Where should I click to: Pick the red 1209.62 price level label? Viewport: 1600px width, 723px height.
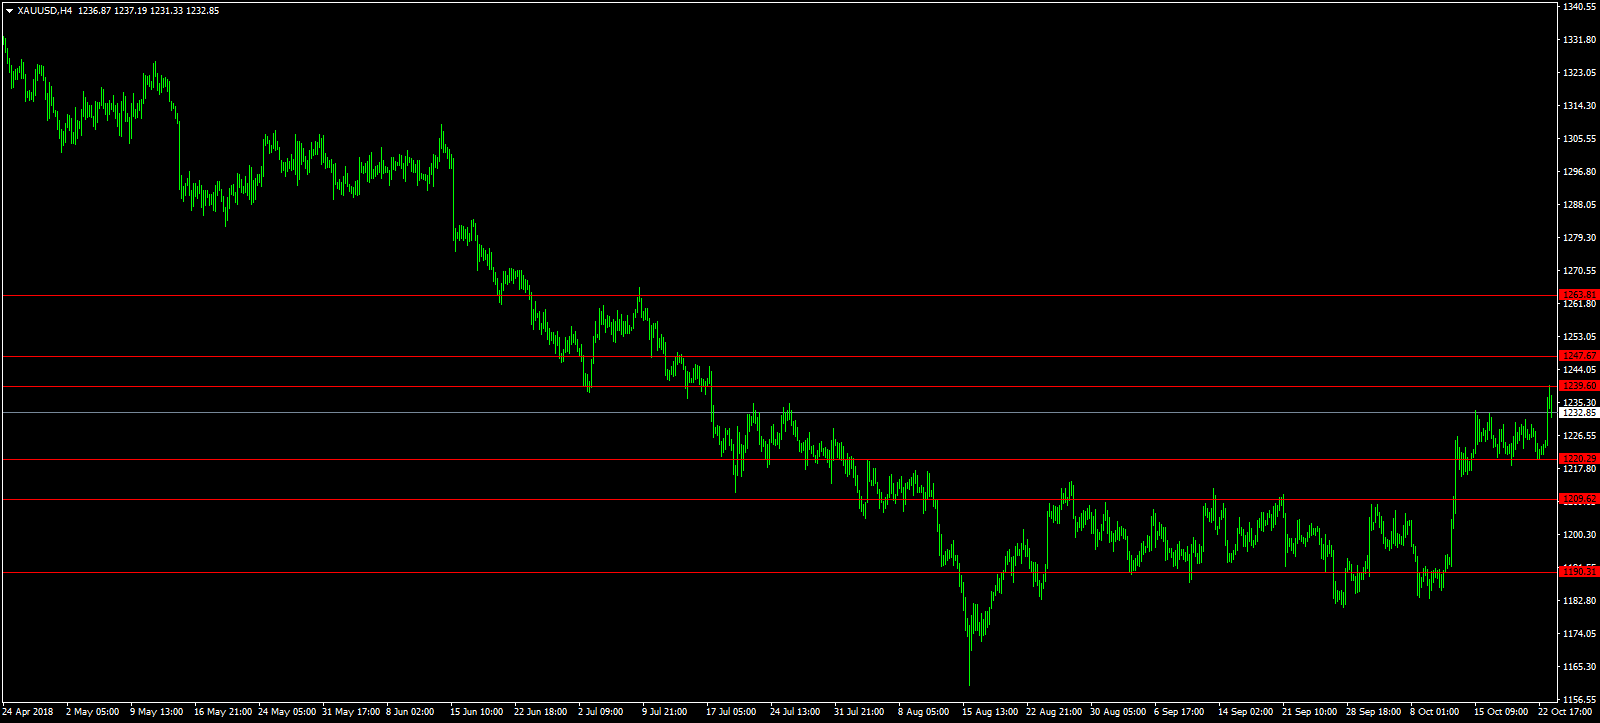[1579, 499]
